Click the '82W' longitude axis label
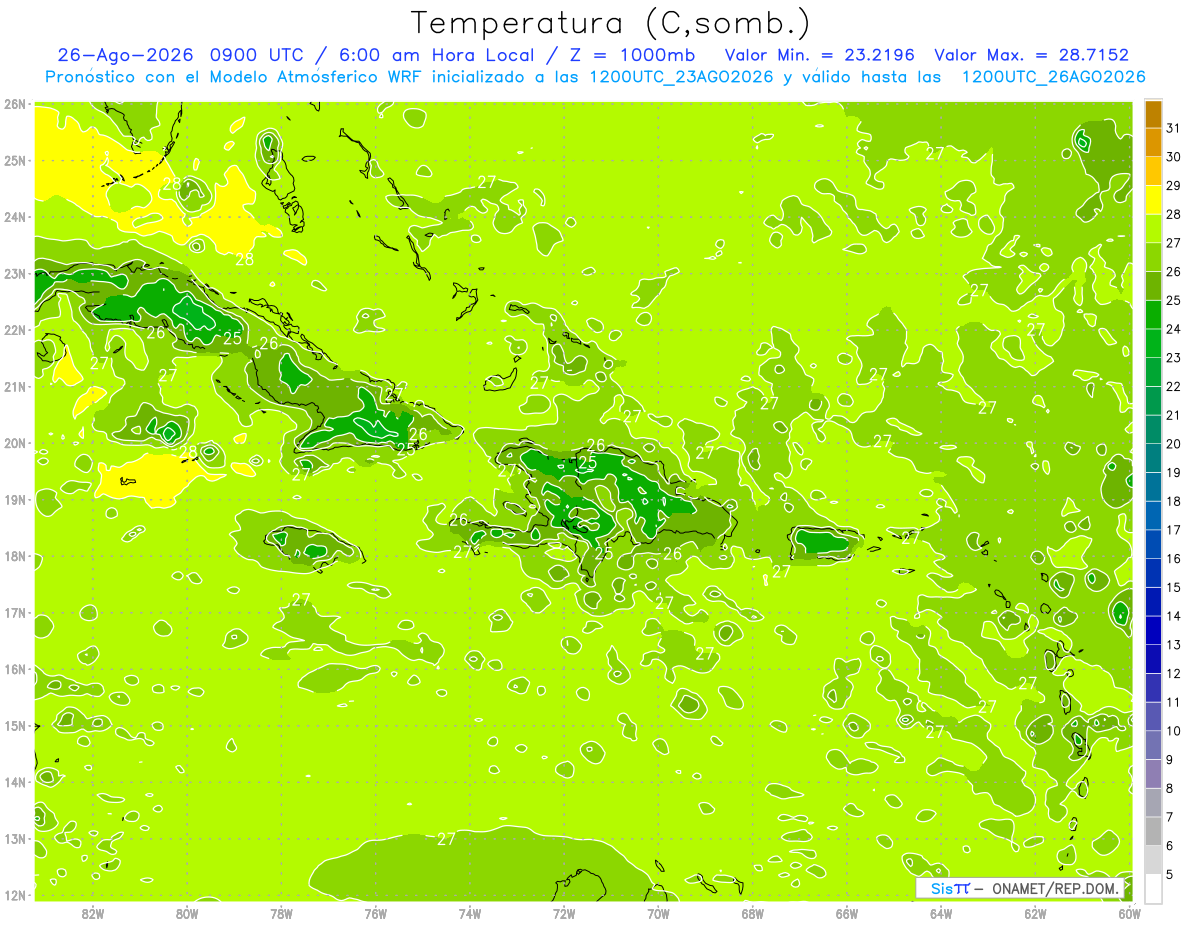 (x=93, y=913)
